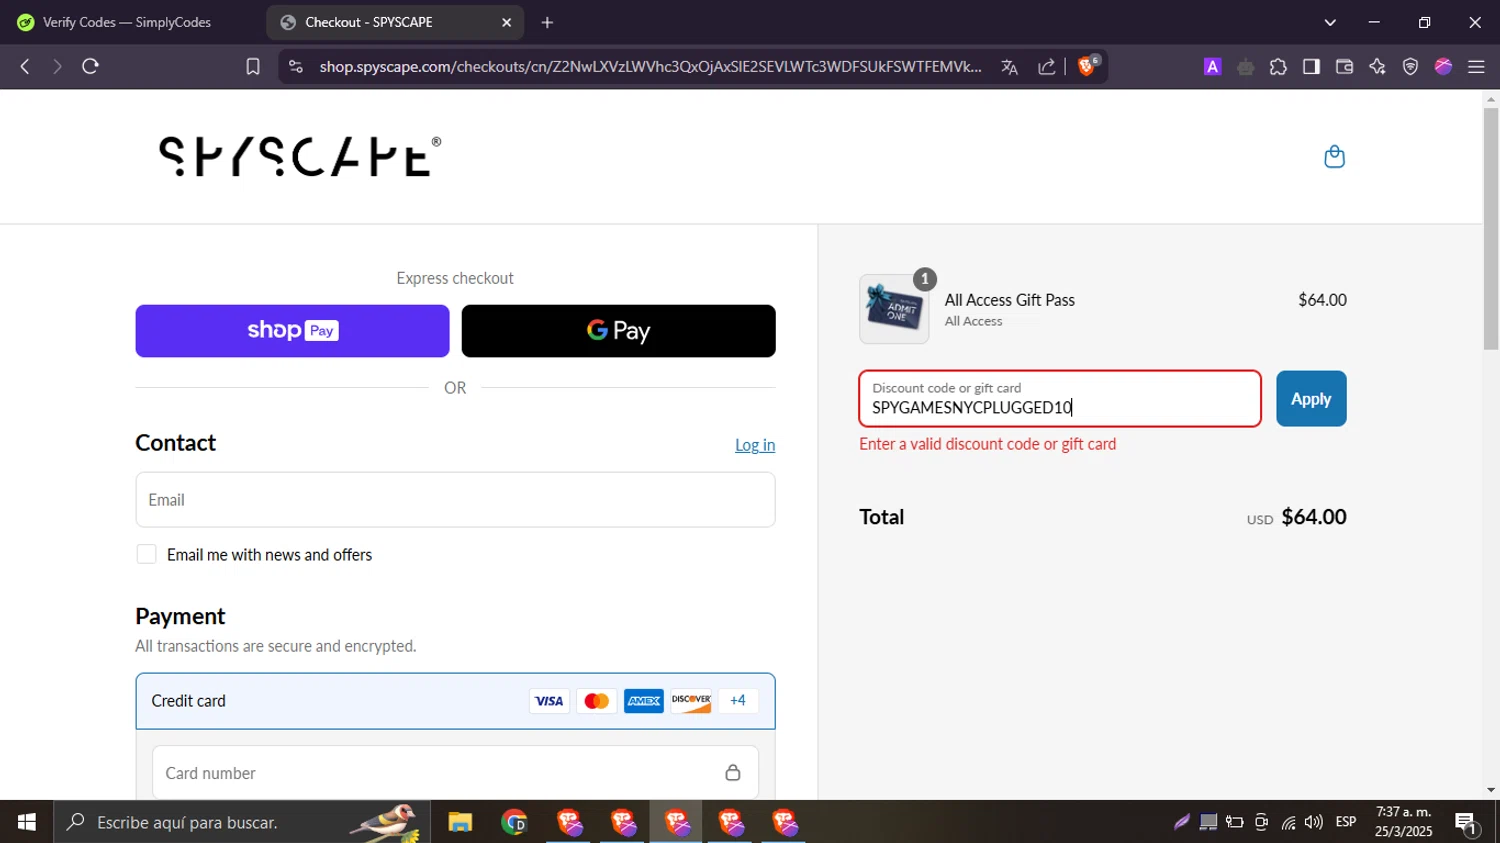Select the Credit card payment option

[455, 701]
